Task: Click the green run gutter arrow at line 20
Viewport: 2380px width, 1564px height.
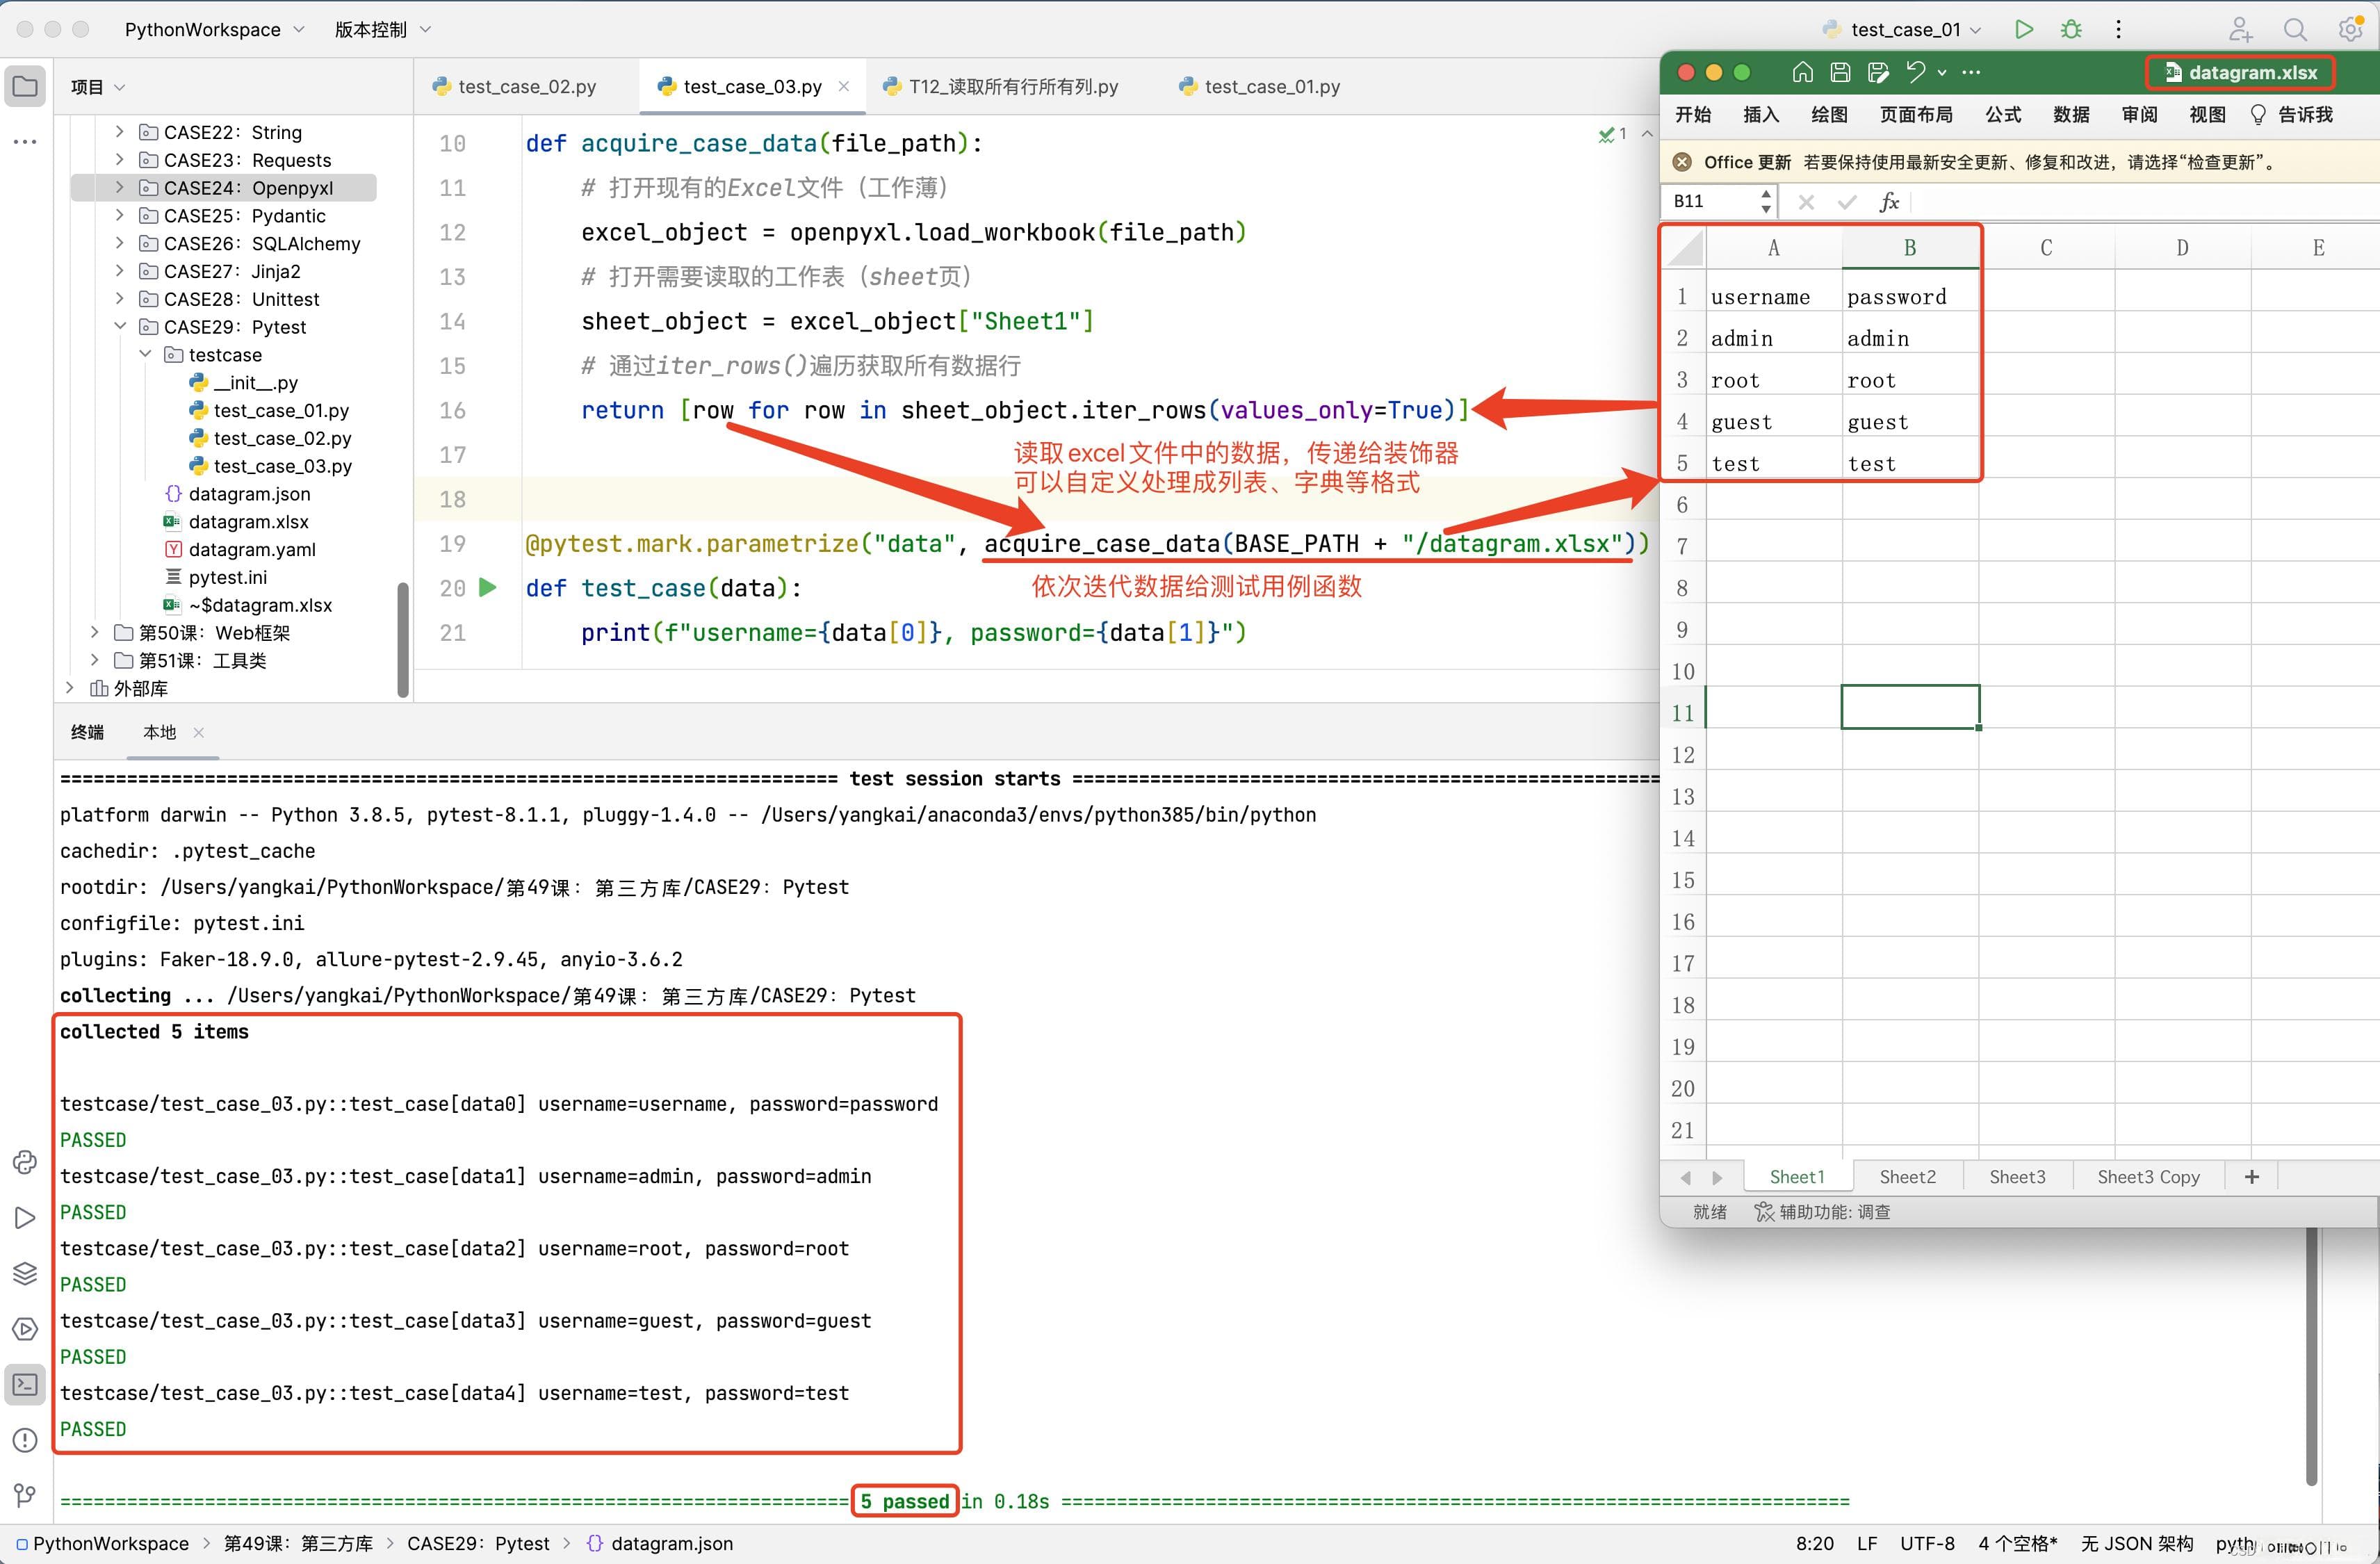Action: coord(488,587)
